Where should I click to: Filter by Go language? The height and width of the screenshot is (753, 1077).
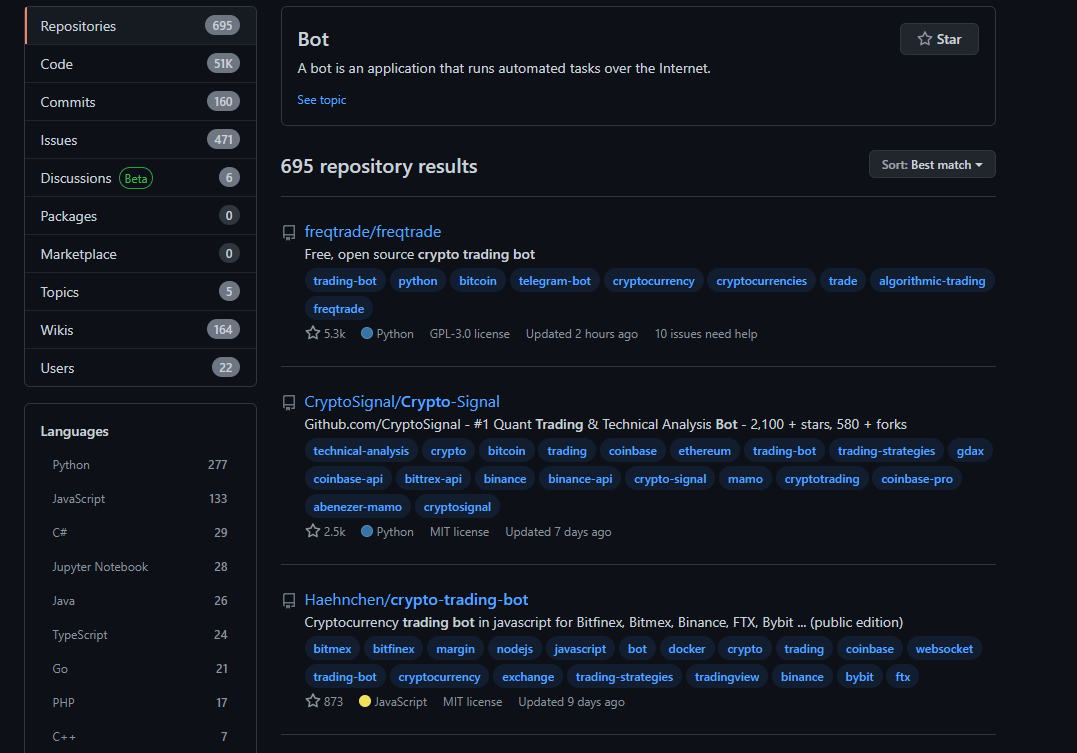(140, 668)
